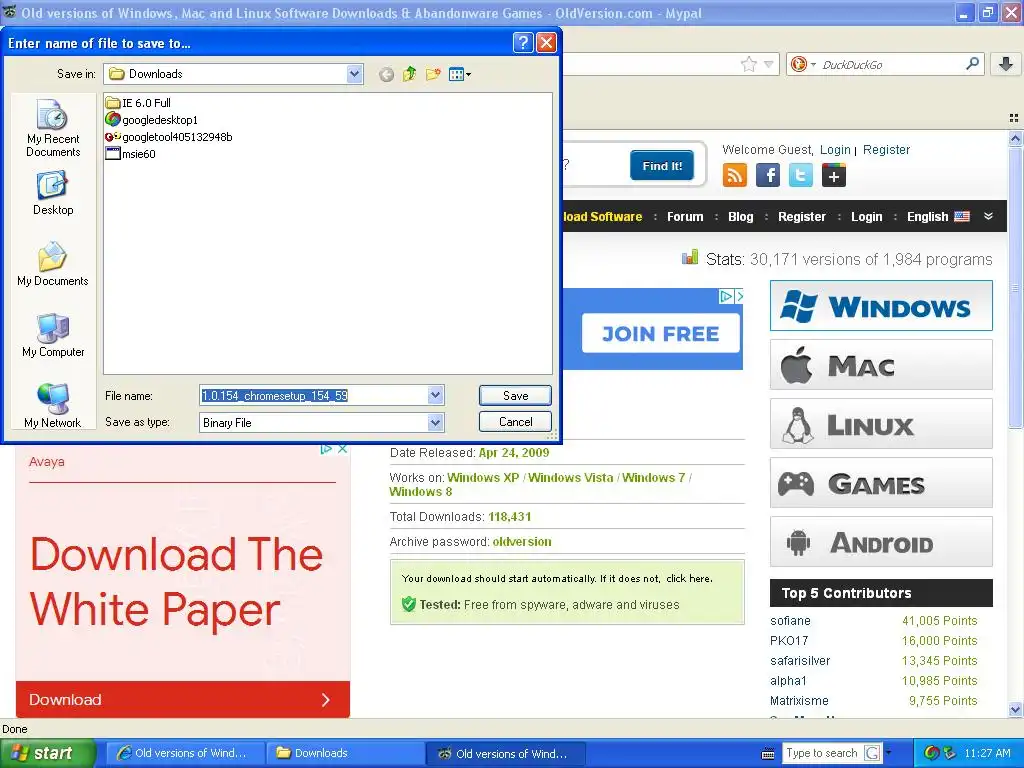Open the Windows category button
The height and width of the screenshot is (768, 1024).
point(881,306)
